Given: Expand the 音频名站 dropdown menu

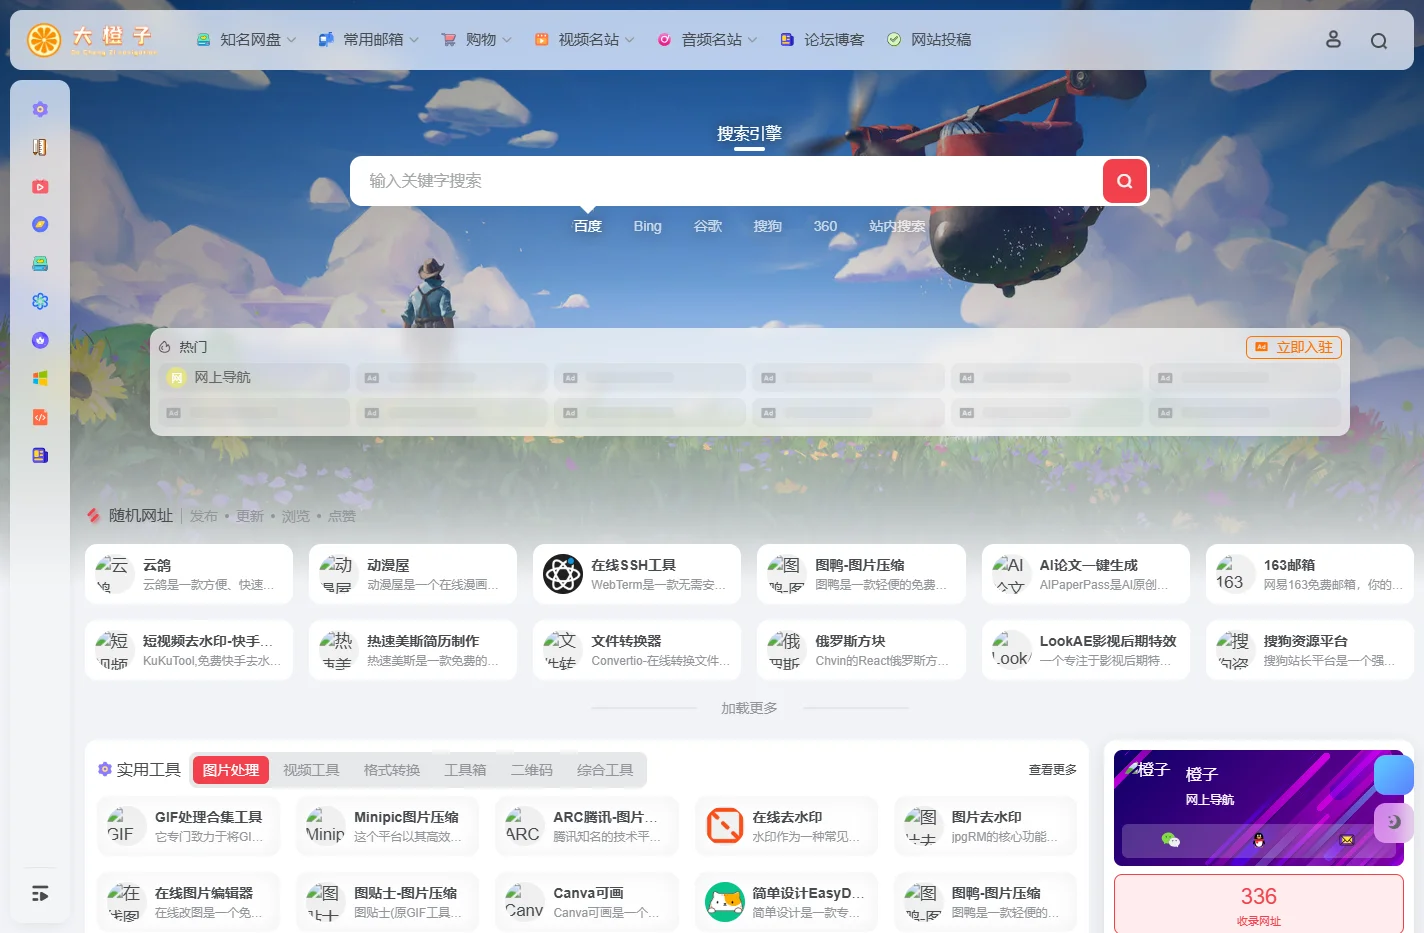Looking at the screenshot, I should coord(707,40).
